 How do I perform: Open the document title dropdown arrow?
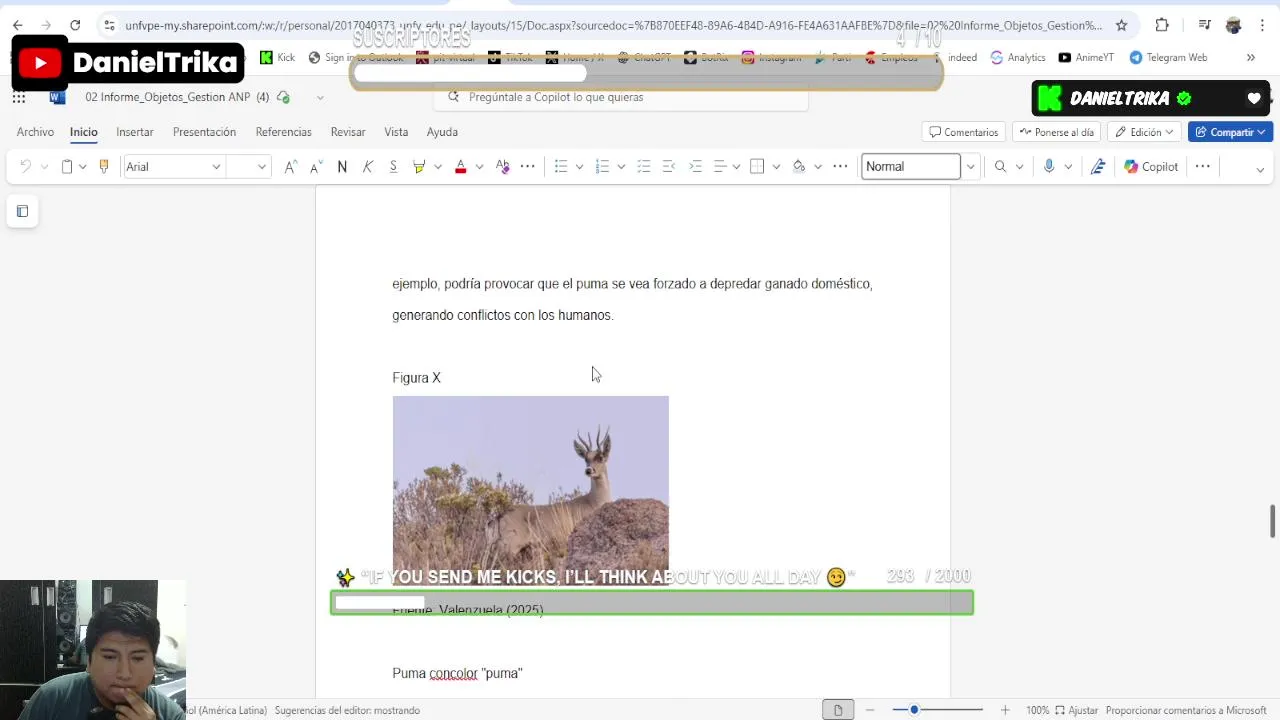(320, 97)
